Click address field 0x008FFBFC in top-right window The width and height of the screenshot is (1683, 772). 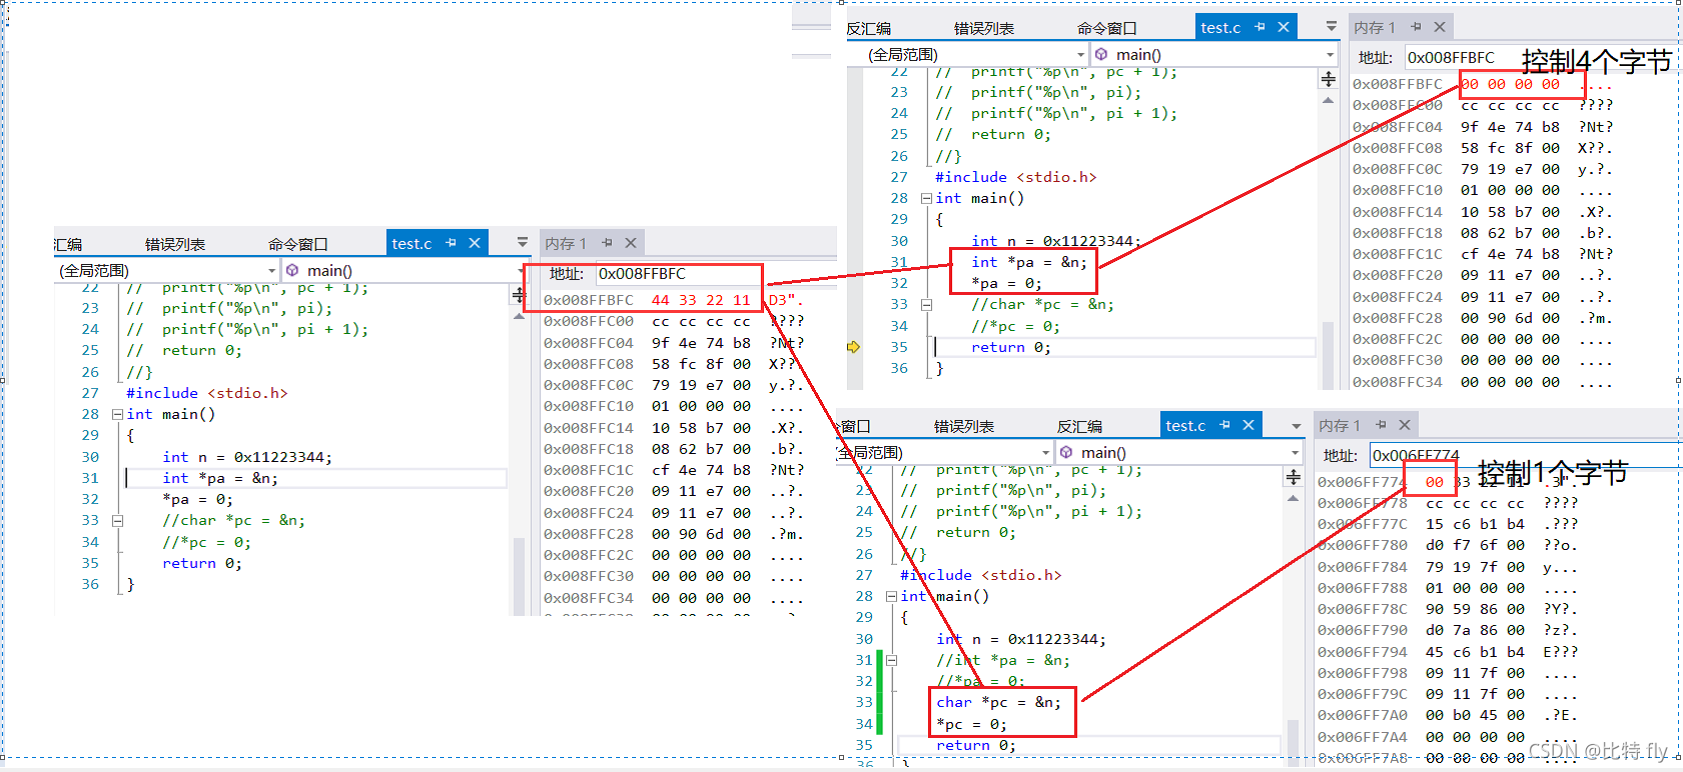[1542, 58]
